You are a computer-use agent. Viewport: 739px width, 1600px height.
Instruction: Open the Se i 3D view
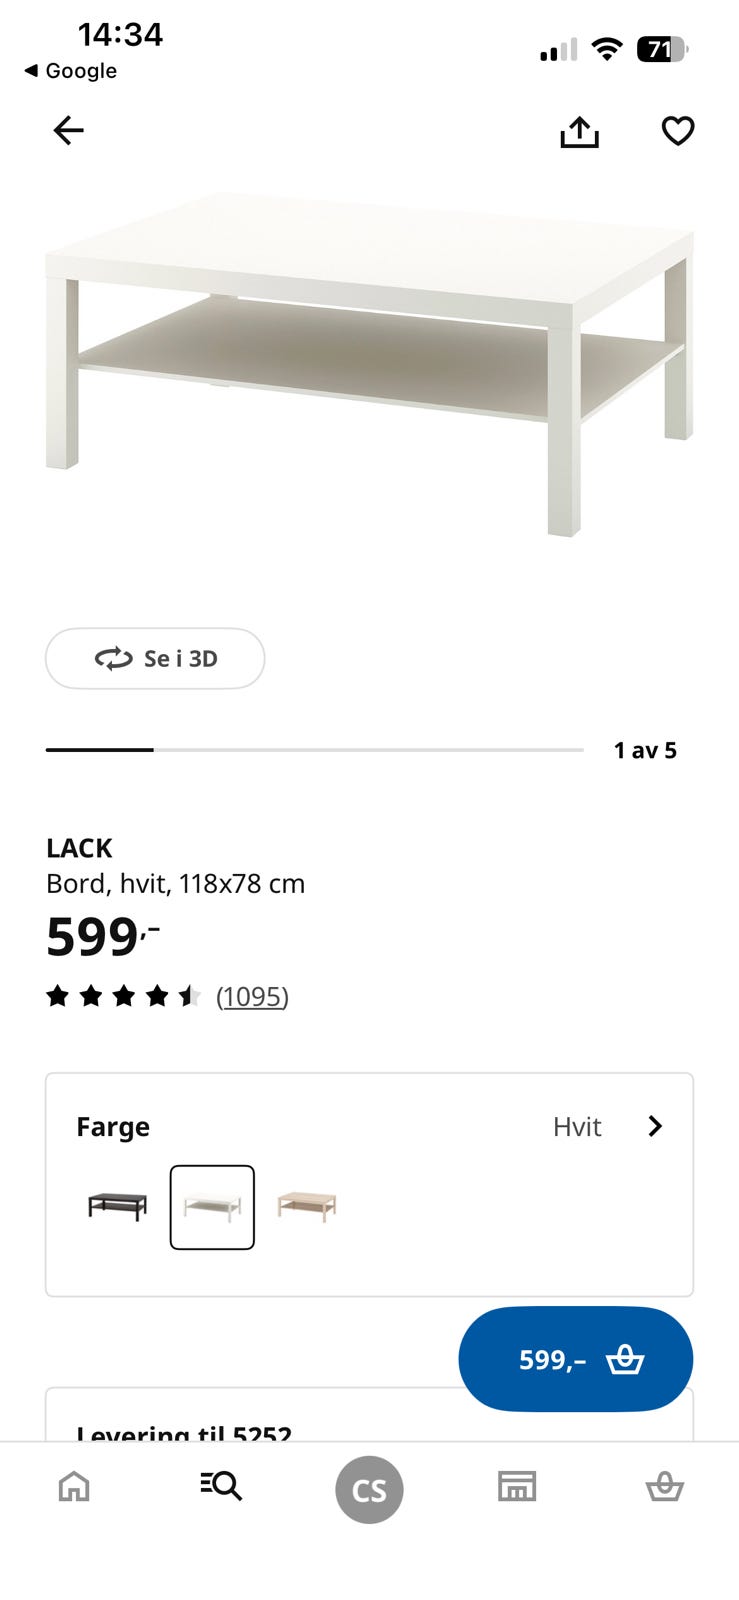coord(155,658)
